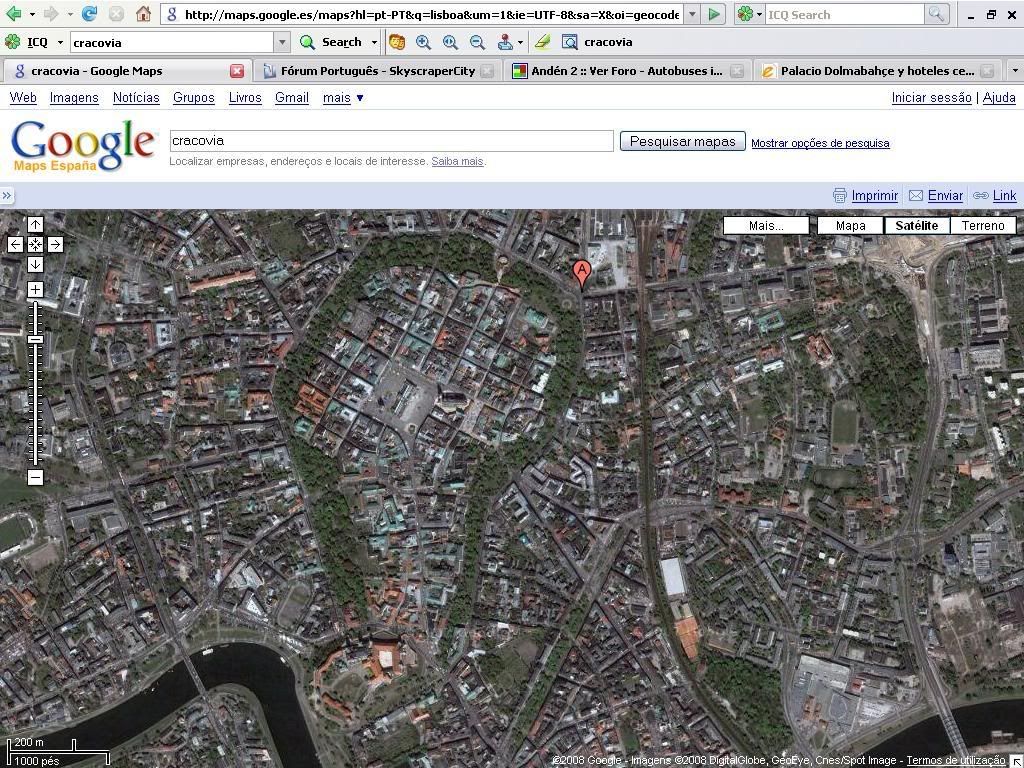Click the Google Maps search field containing cracovia
1024x768 pixels.
click(x=390, y=141)
